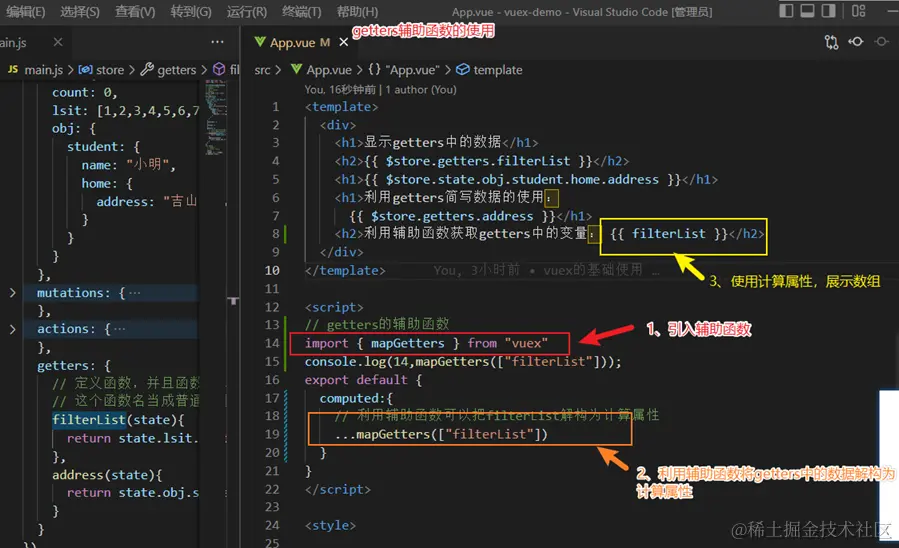The width and height of the screenshot is (899, 548).
Task: Click address(state) function in main.js
Action: click(x=107, y=475)
